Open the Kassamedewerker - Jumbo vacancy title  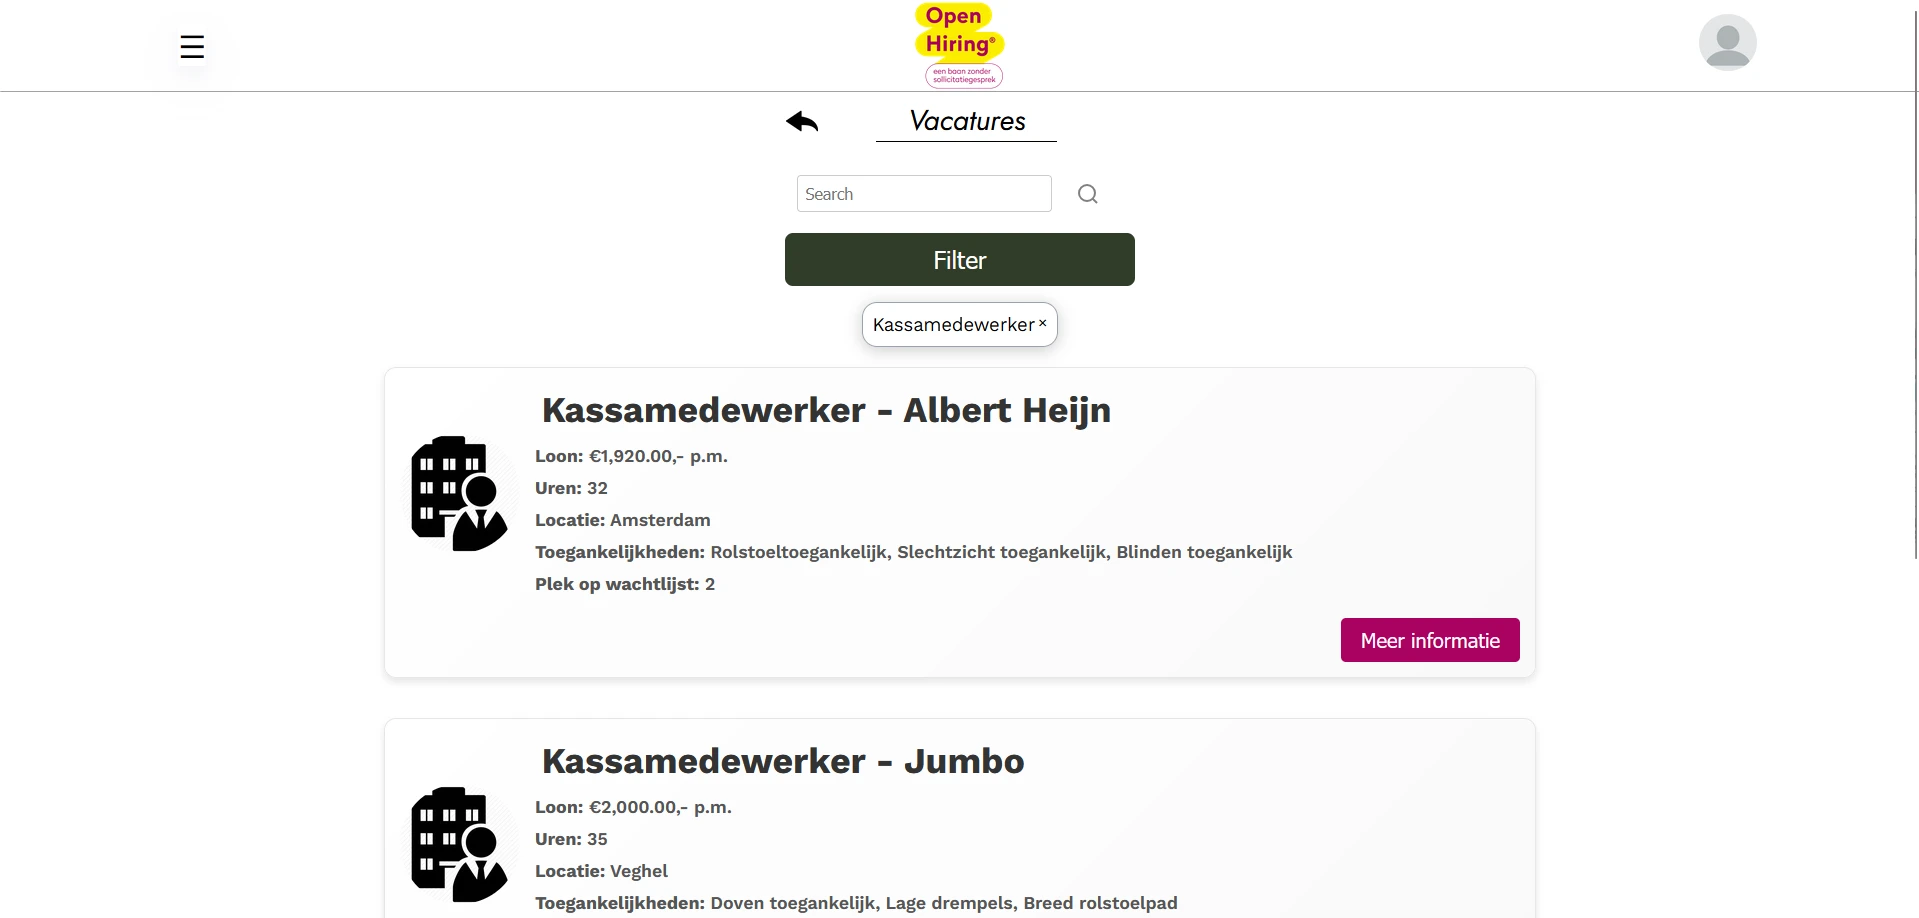click(783, 761)
